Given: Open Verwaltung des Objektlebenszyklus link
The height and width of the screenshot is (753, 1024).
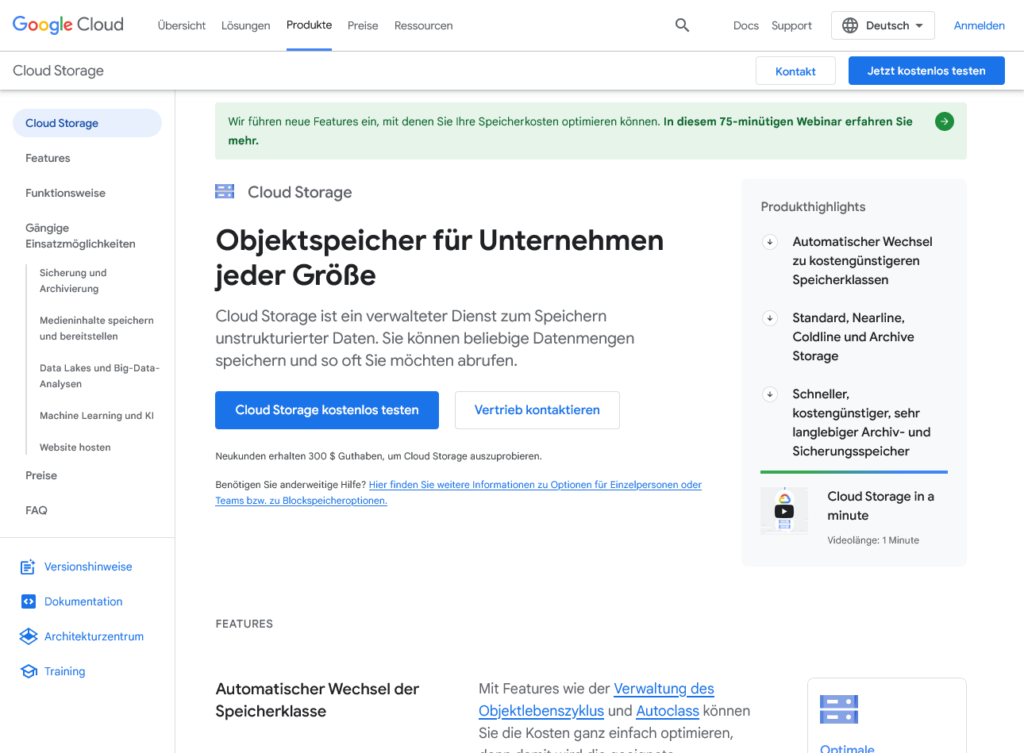Looking at the screenshot, I should 596,699.
